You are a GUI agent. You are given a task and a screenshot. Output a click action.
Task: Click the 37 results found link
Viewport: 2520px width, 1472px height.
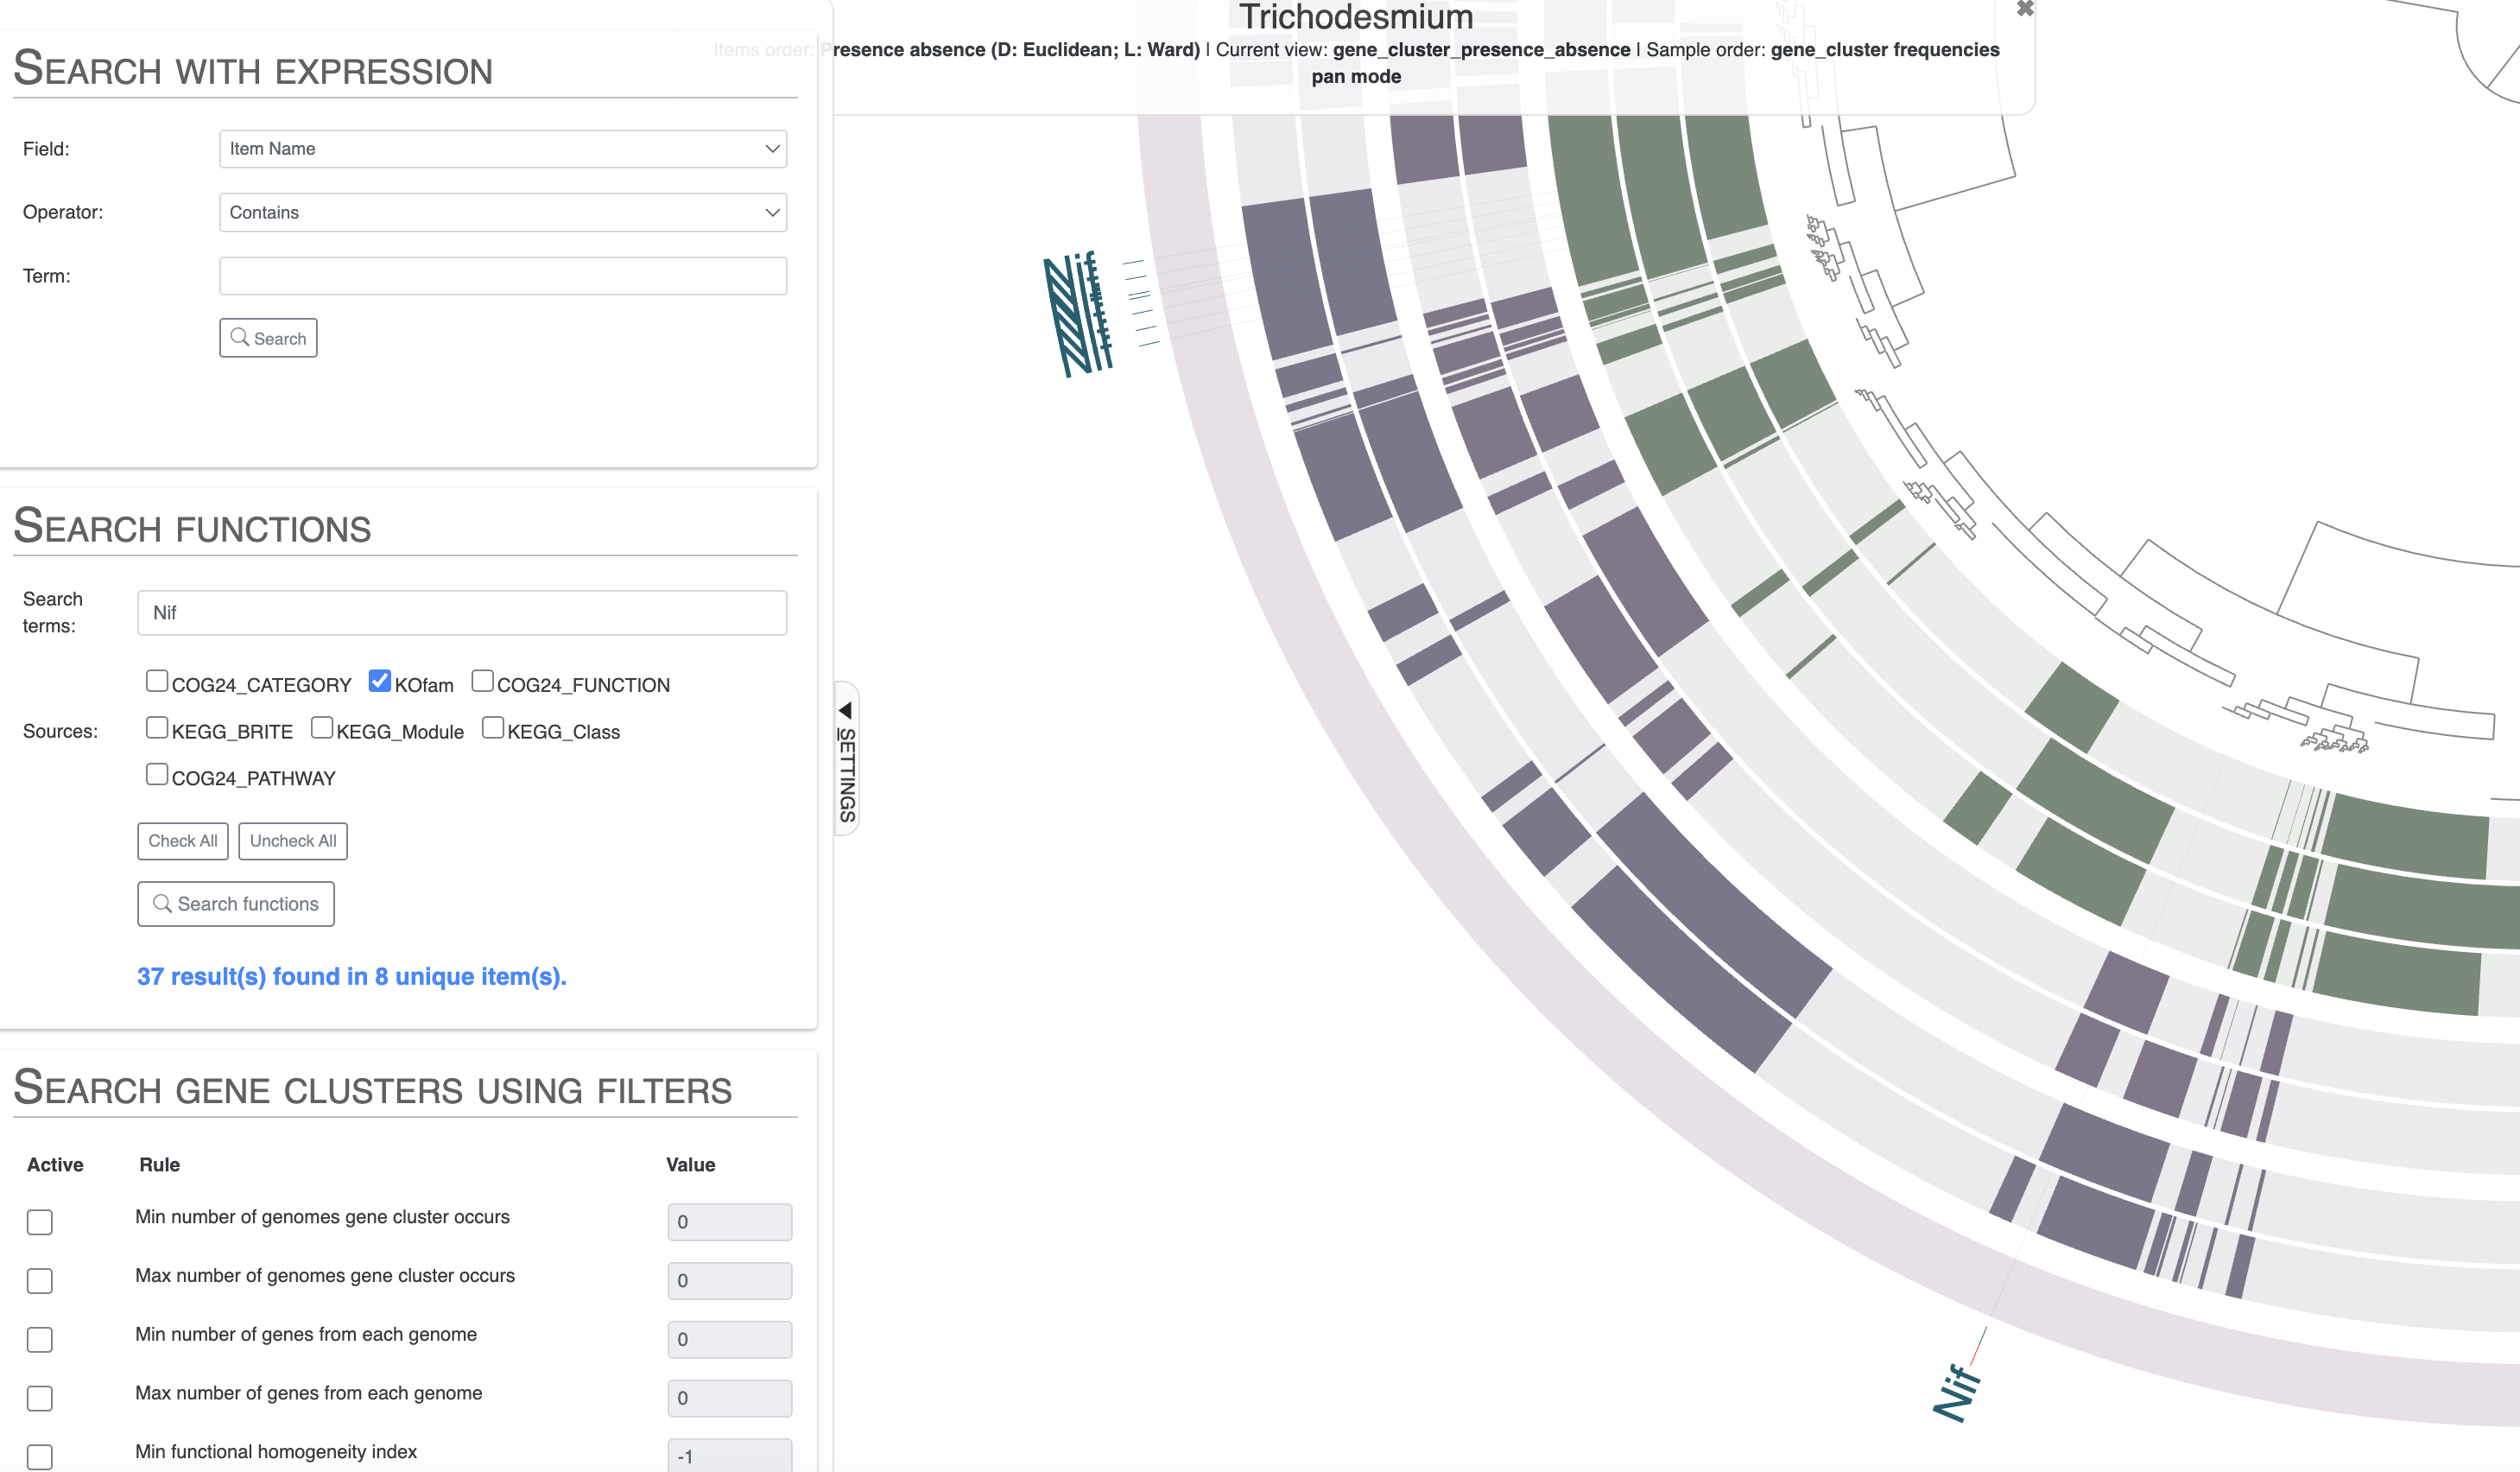[352, 976]
